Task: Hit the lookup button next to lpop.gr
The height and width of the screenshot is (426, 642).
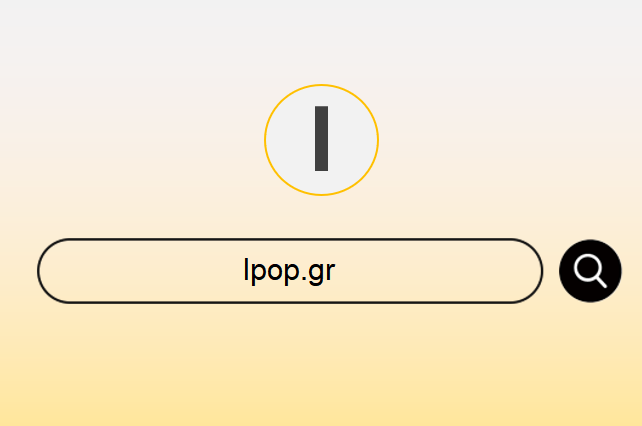Action: (x=590, y=271)
